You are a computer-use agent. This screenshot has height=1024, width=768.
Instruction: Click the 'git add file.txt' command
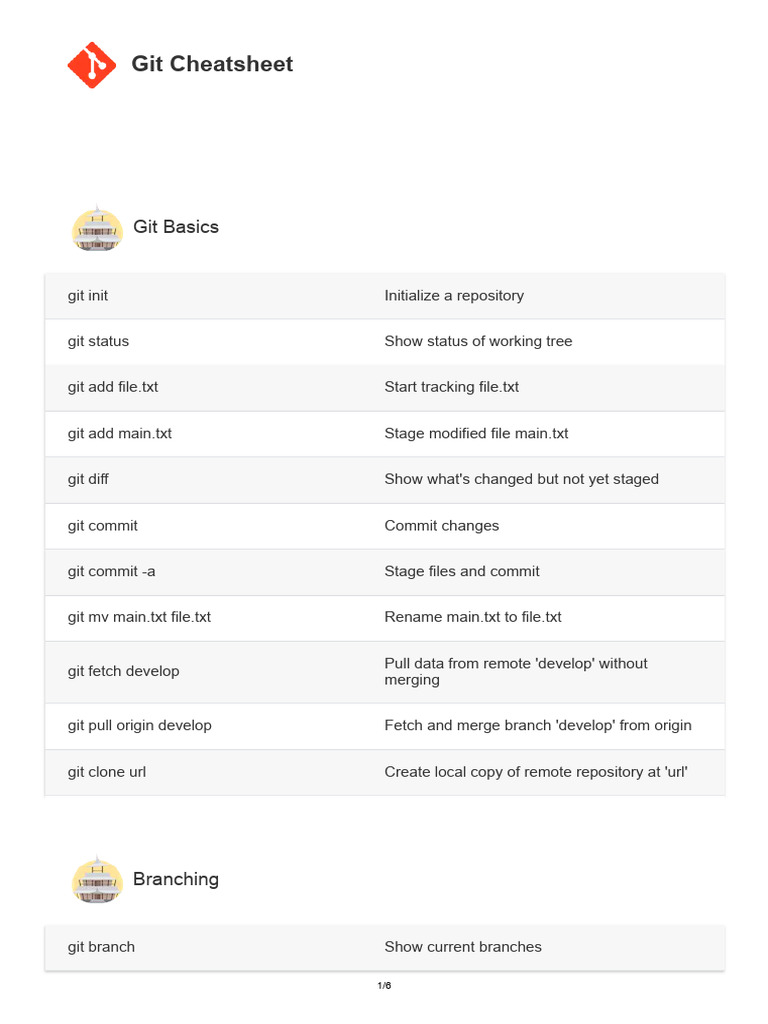tap(113, 388)
